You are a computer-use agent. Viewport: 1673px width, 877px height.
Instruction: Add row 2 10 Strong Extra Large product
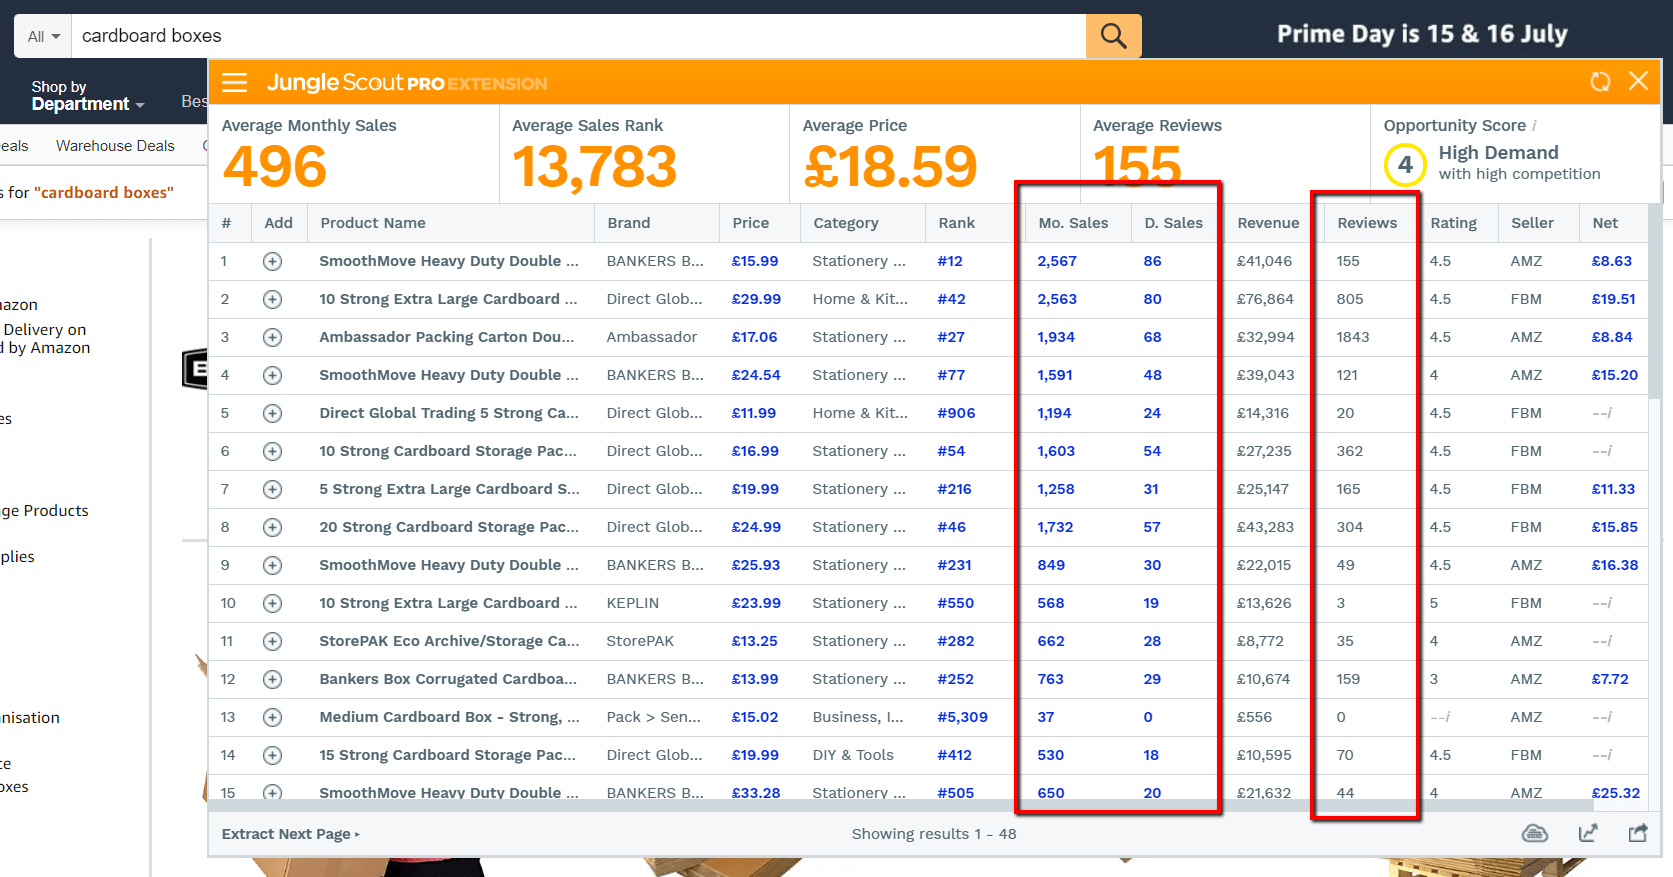[x=272, y=299]
